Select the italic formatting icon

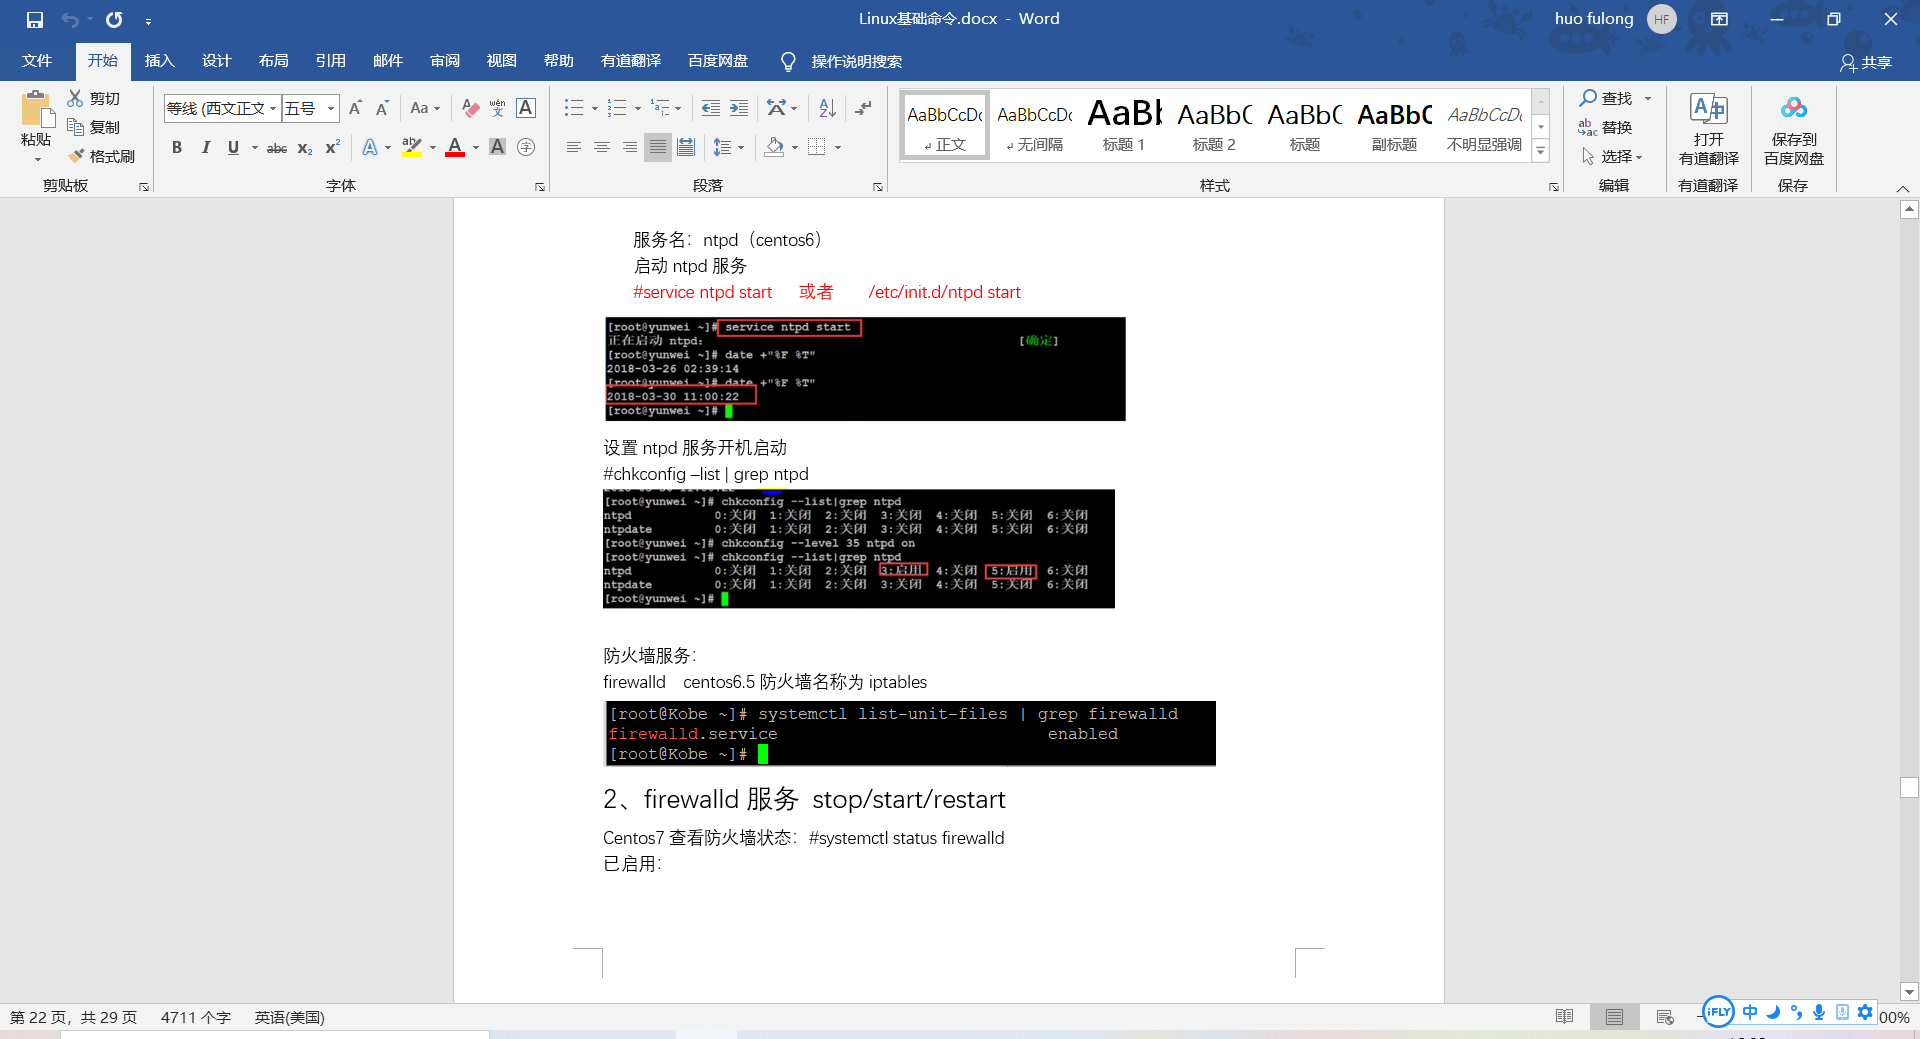[206, 148]
